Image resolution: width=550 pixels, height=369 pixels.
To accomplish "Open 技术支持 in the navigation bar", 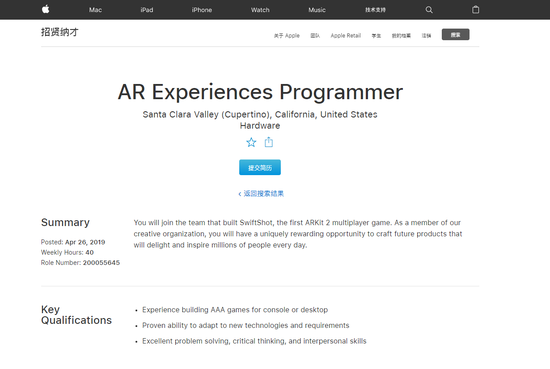I will point(375,10).
